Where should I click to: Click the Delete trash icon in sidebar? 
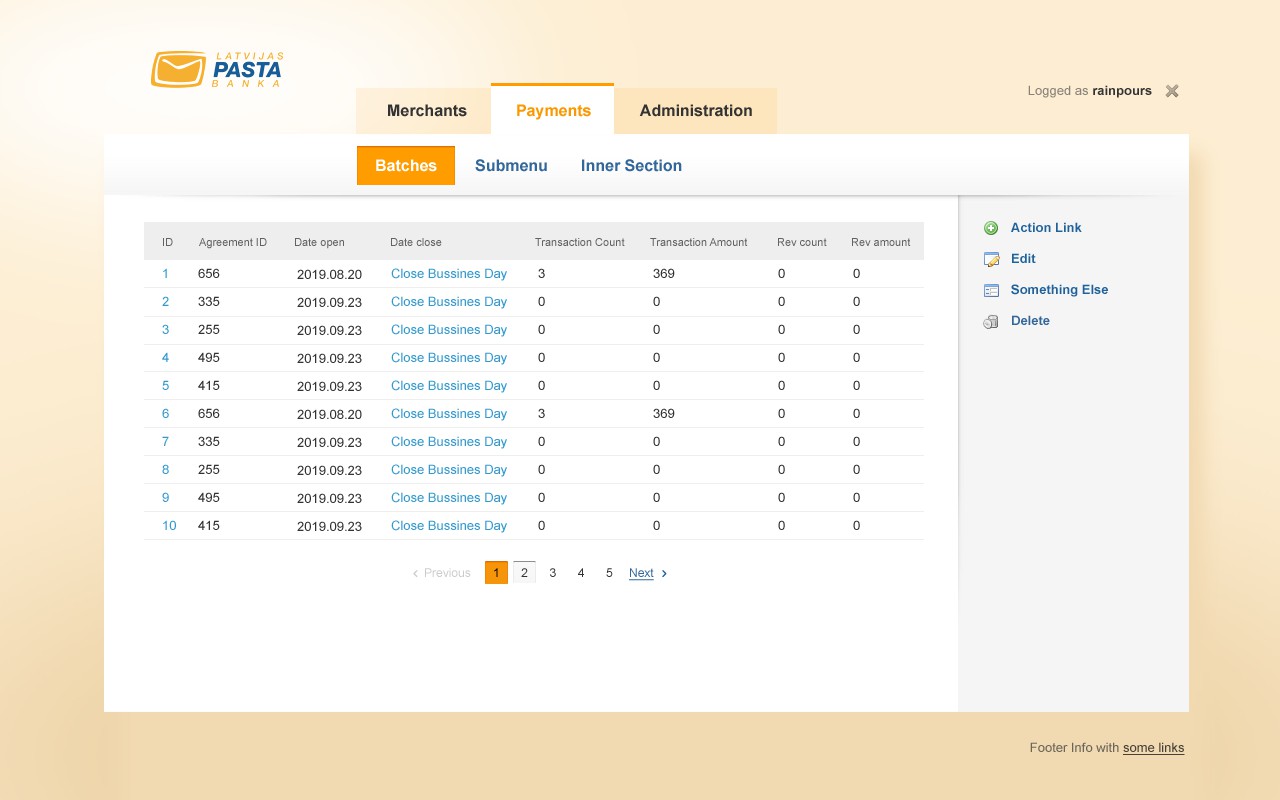tap(991, 321)
